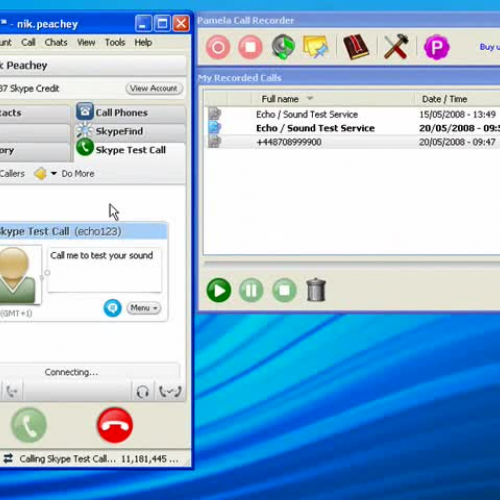Click the blue chat bubble icon

pos(112,308)
